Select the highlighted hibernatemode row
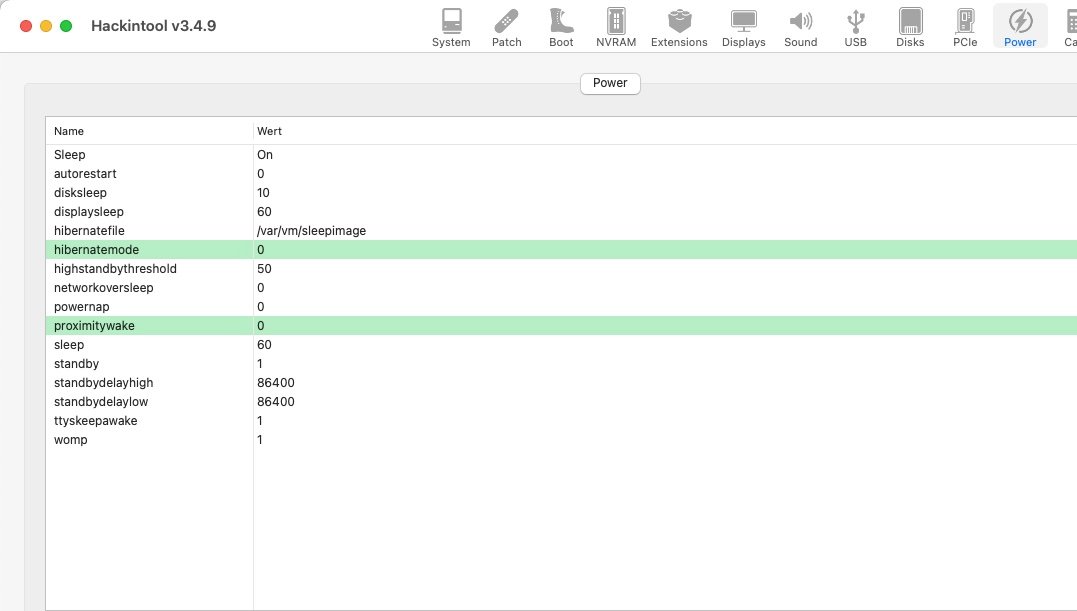 (x=561, y=250)
